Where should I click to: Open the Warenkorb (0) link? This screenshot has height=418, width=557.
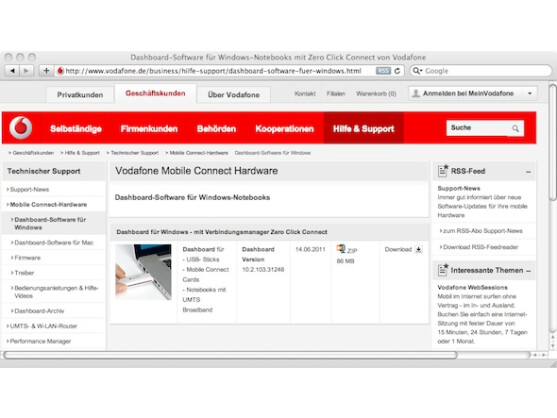(376, 94)
